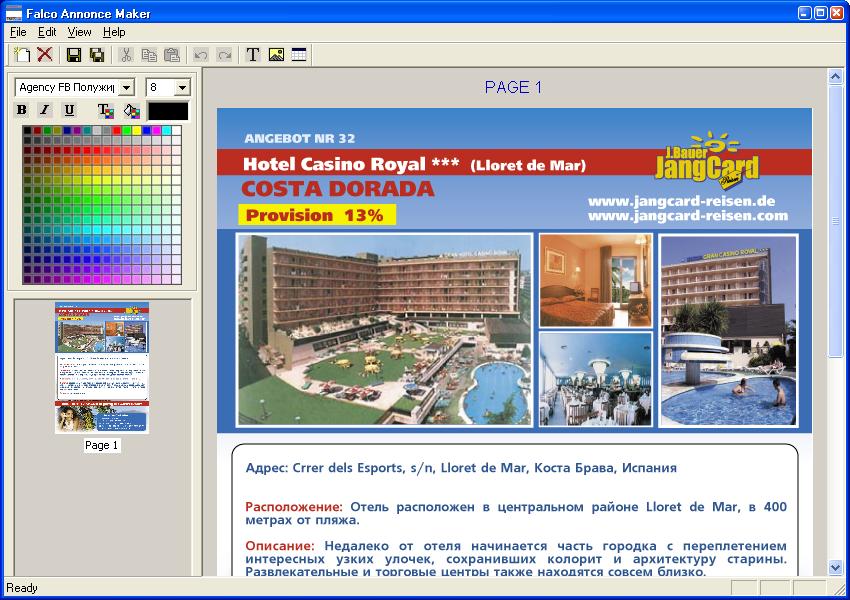
Task: Select the yellow Provision 13% label
Action: click(317, 215)
